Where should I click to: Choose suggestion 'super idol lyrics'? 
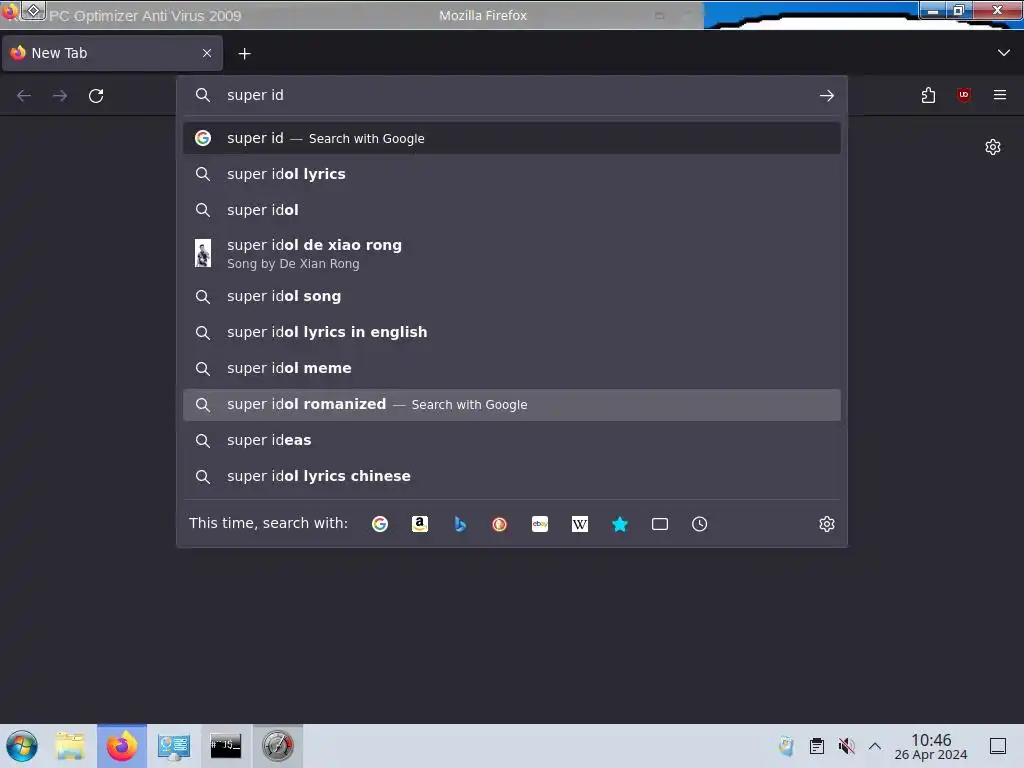coord(512,174)
